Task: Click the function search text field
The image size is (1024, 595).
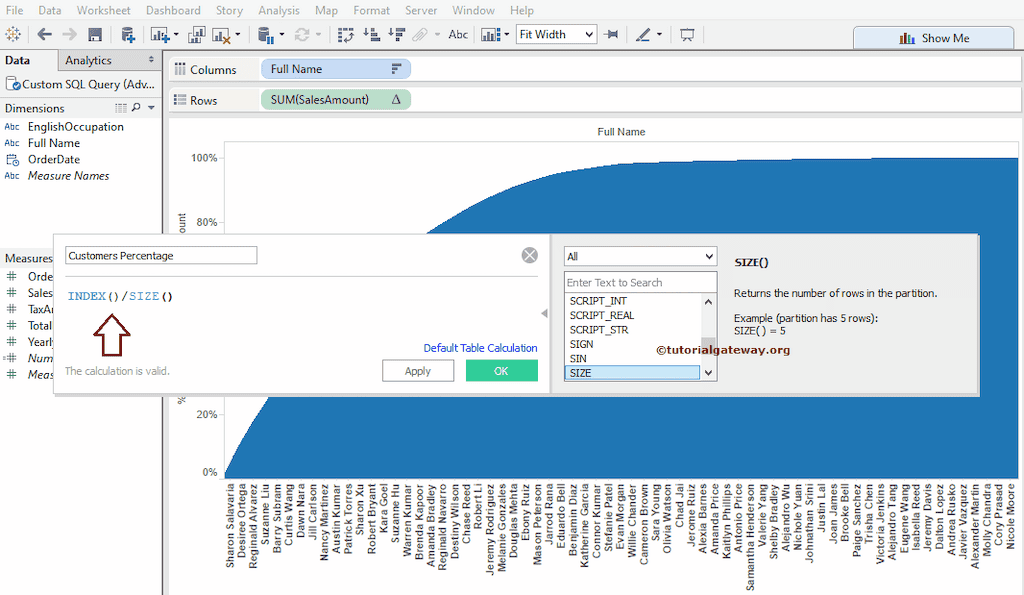Action: coord(640,283)
